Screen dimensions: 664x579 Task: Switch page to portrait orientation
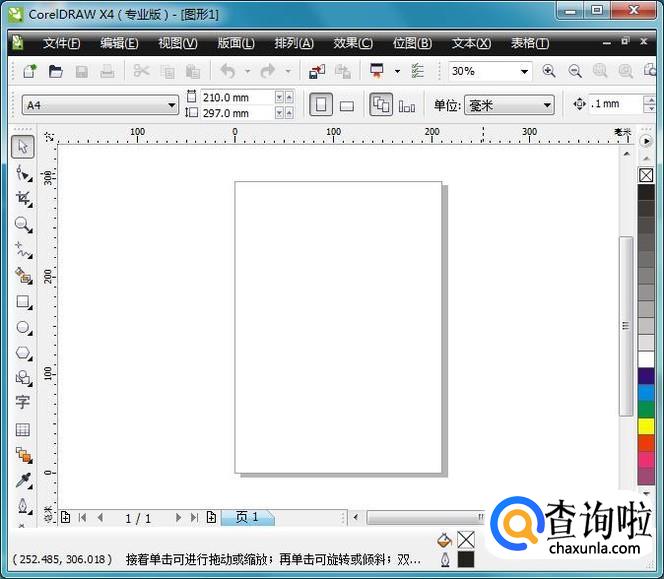pyautogui.click(x=321, y=105)
